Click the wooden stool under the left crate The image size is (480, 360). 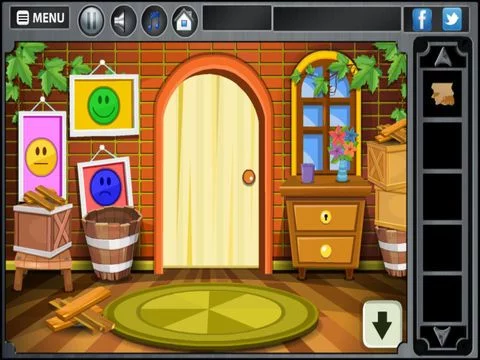(x=43, y=271)
